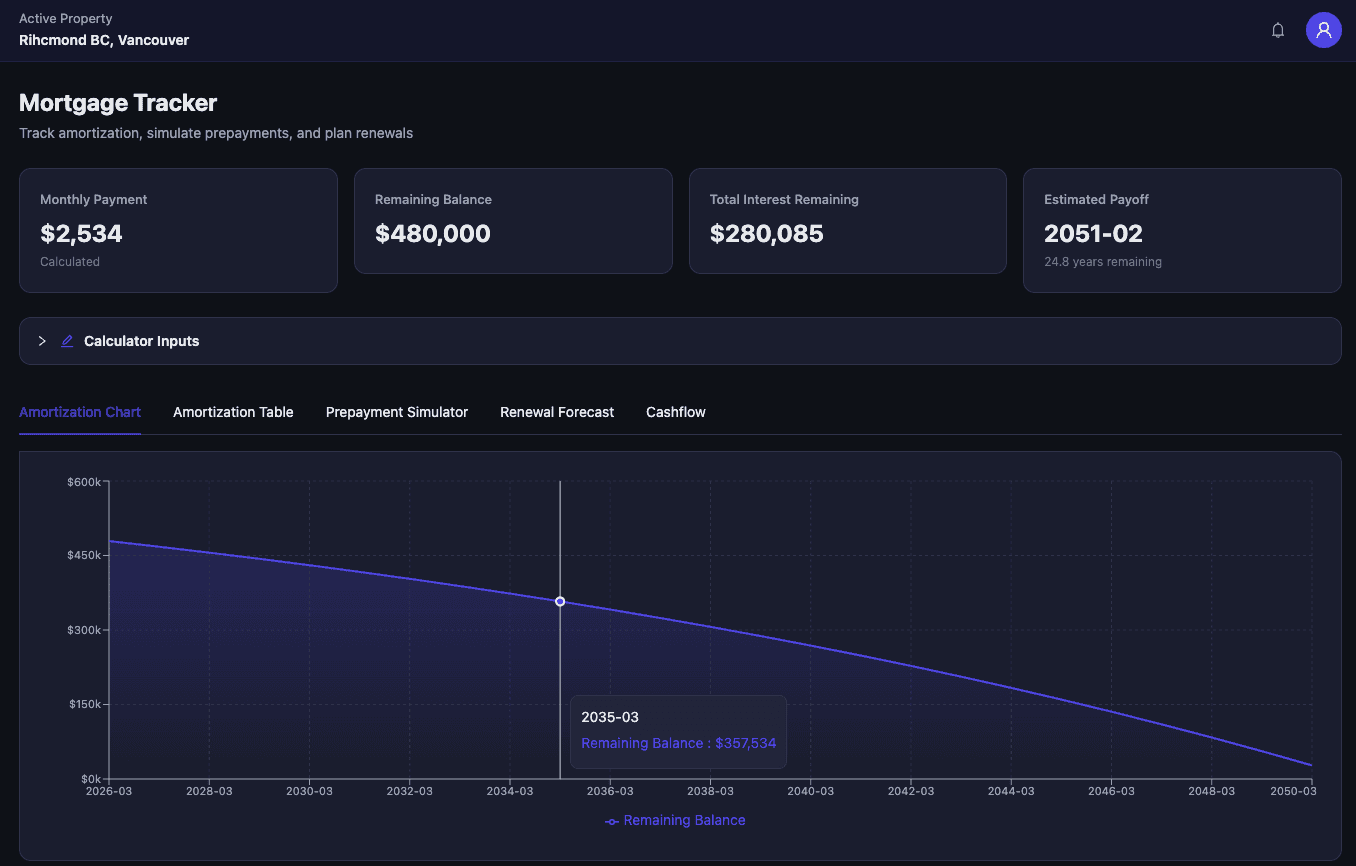
Task: Toggle the Remaining Balance legend label
Action: click(x=684, y=821)
